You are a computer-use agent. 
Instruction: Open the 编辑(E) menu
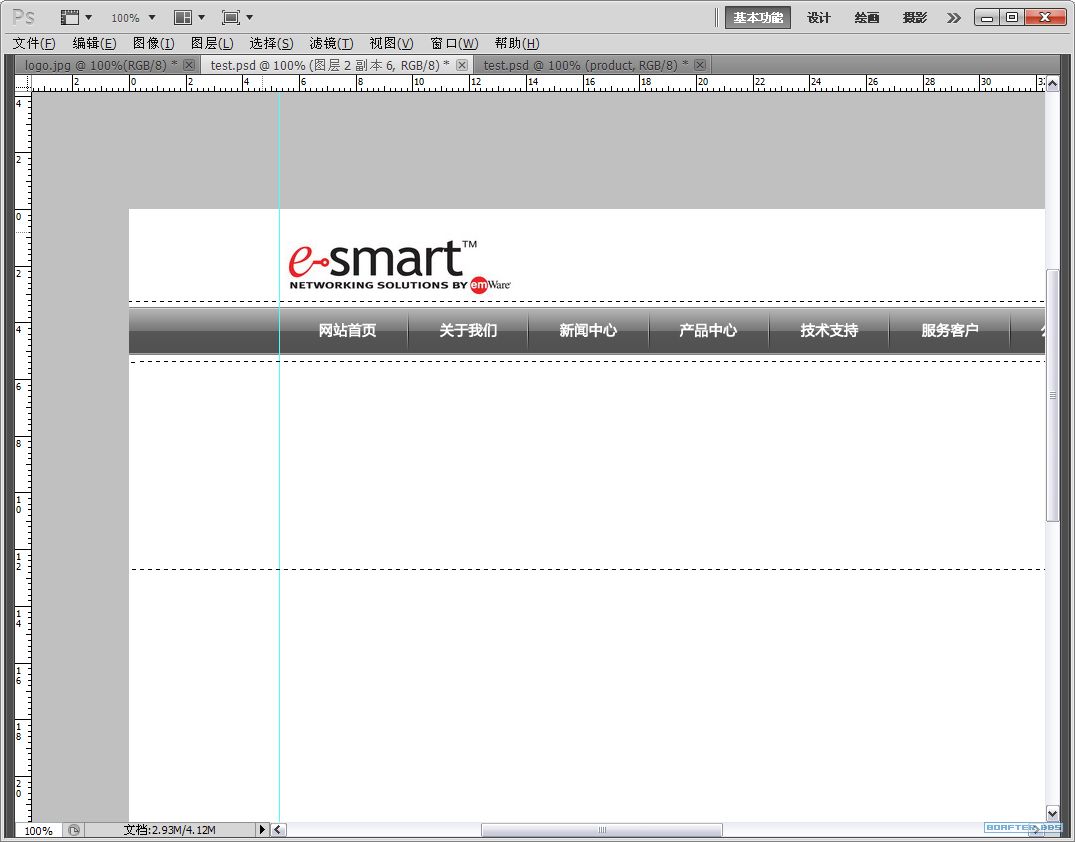(94, 43)
